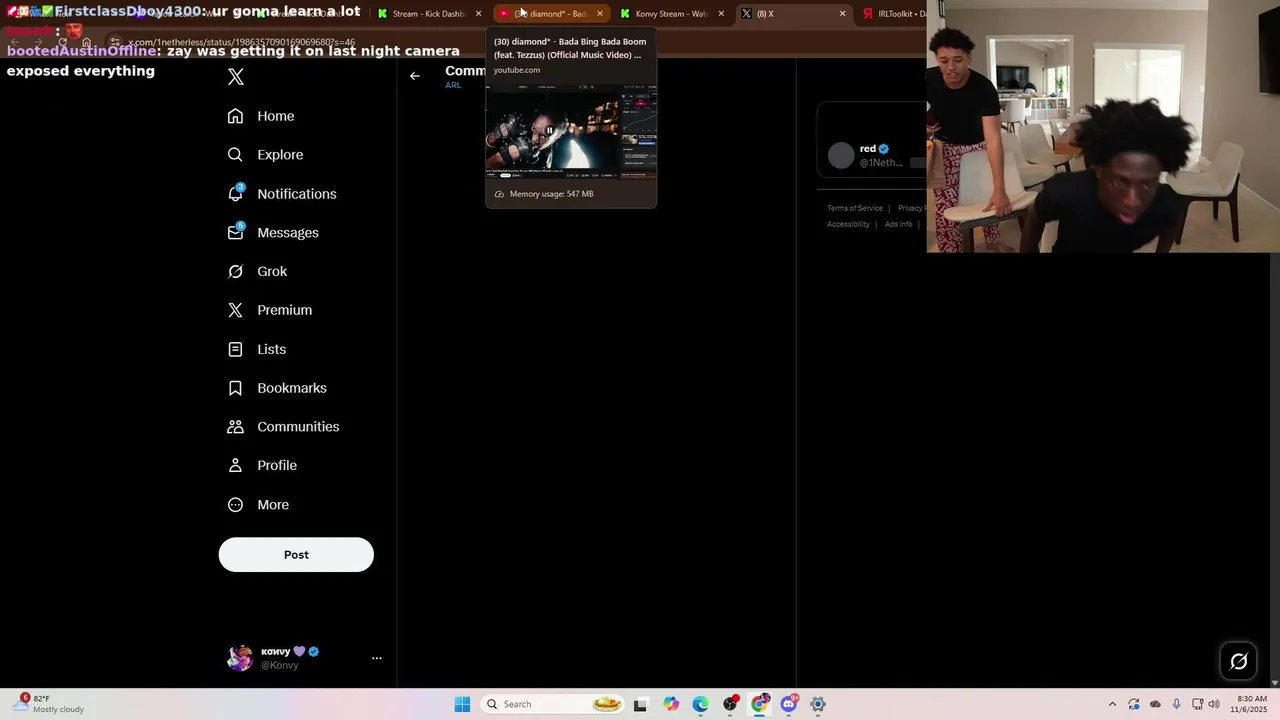This screenshot has height=720, width=1280.
Task: Click the Konvy account avatar
Action: tap(240, 658)
